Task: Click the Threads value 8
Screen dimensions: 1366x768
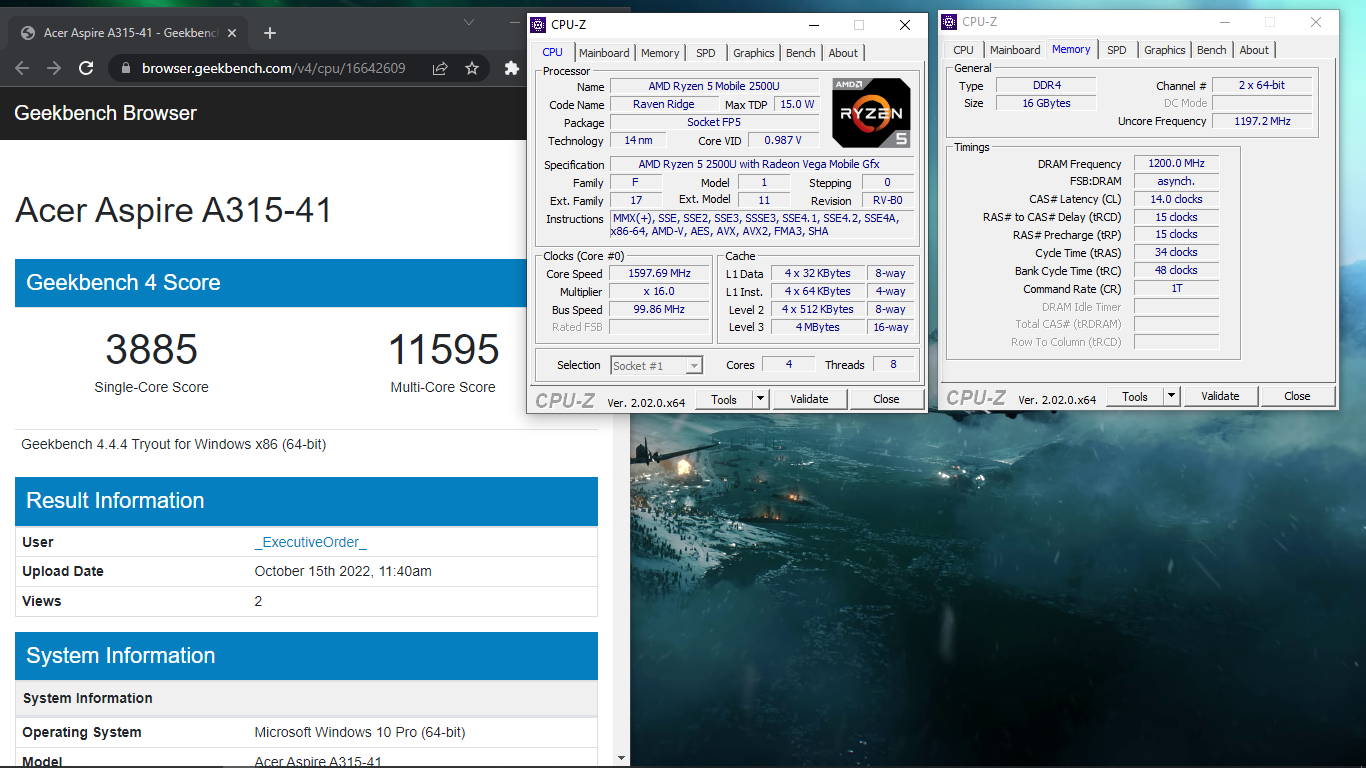Action: [893, 365]
